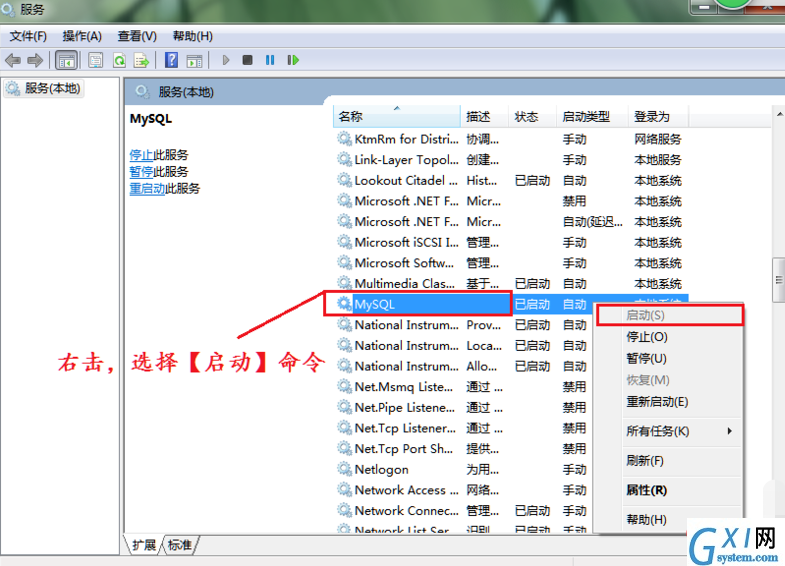Select the Microsoft Softw... service row

pyautogui.click(x=511, y=263)
